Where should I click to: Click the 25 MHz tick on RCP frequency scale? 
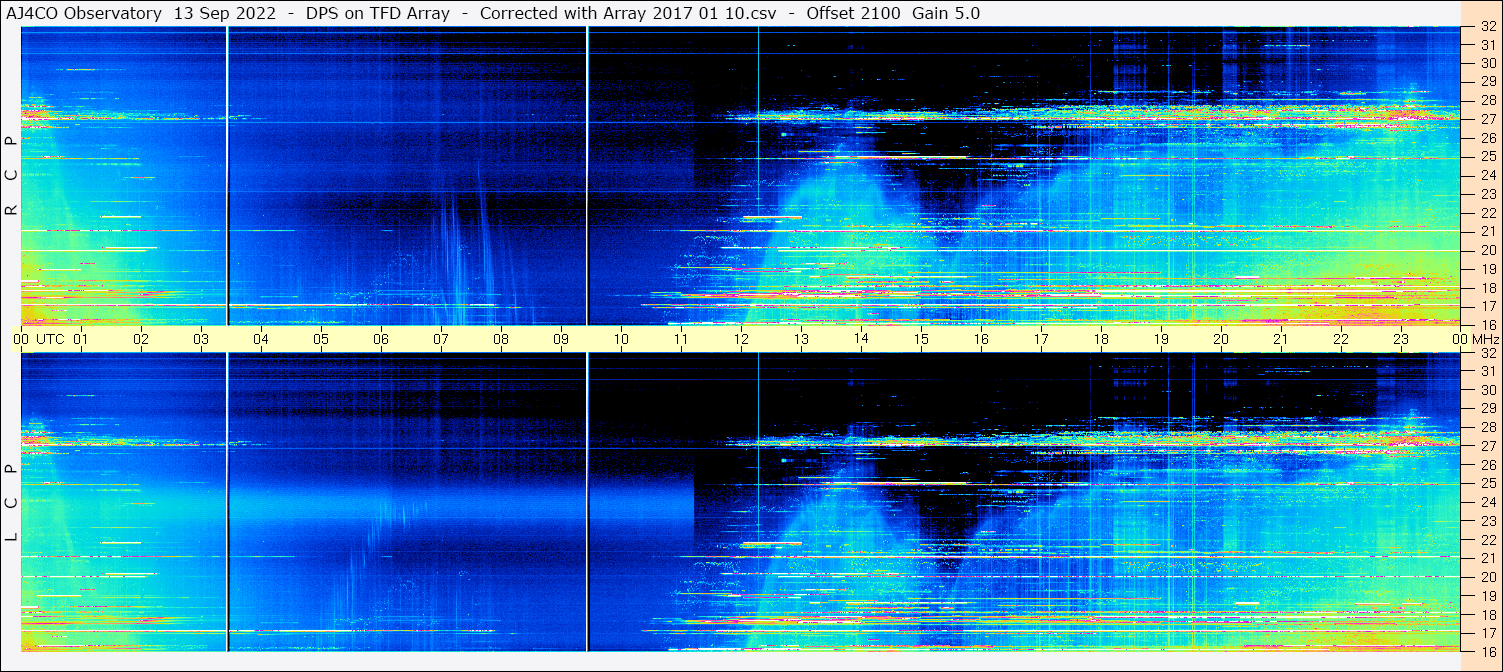point(1487,156)
